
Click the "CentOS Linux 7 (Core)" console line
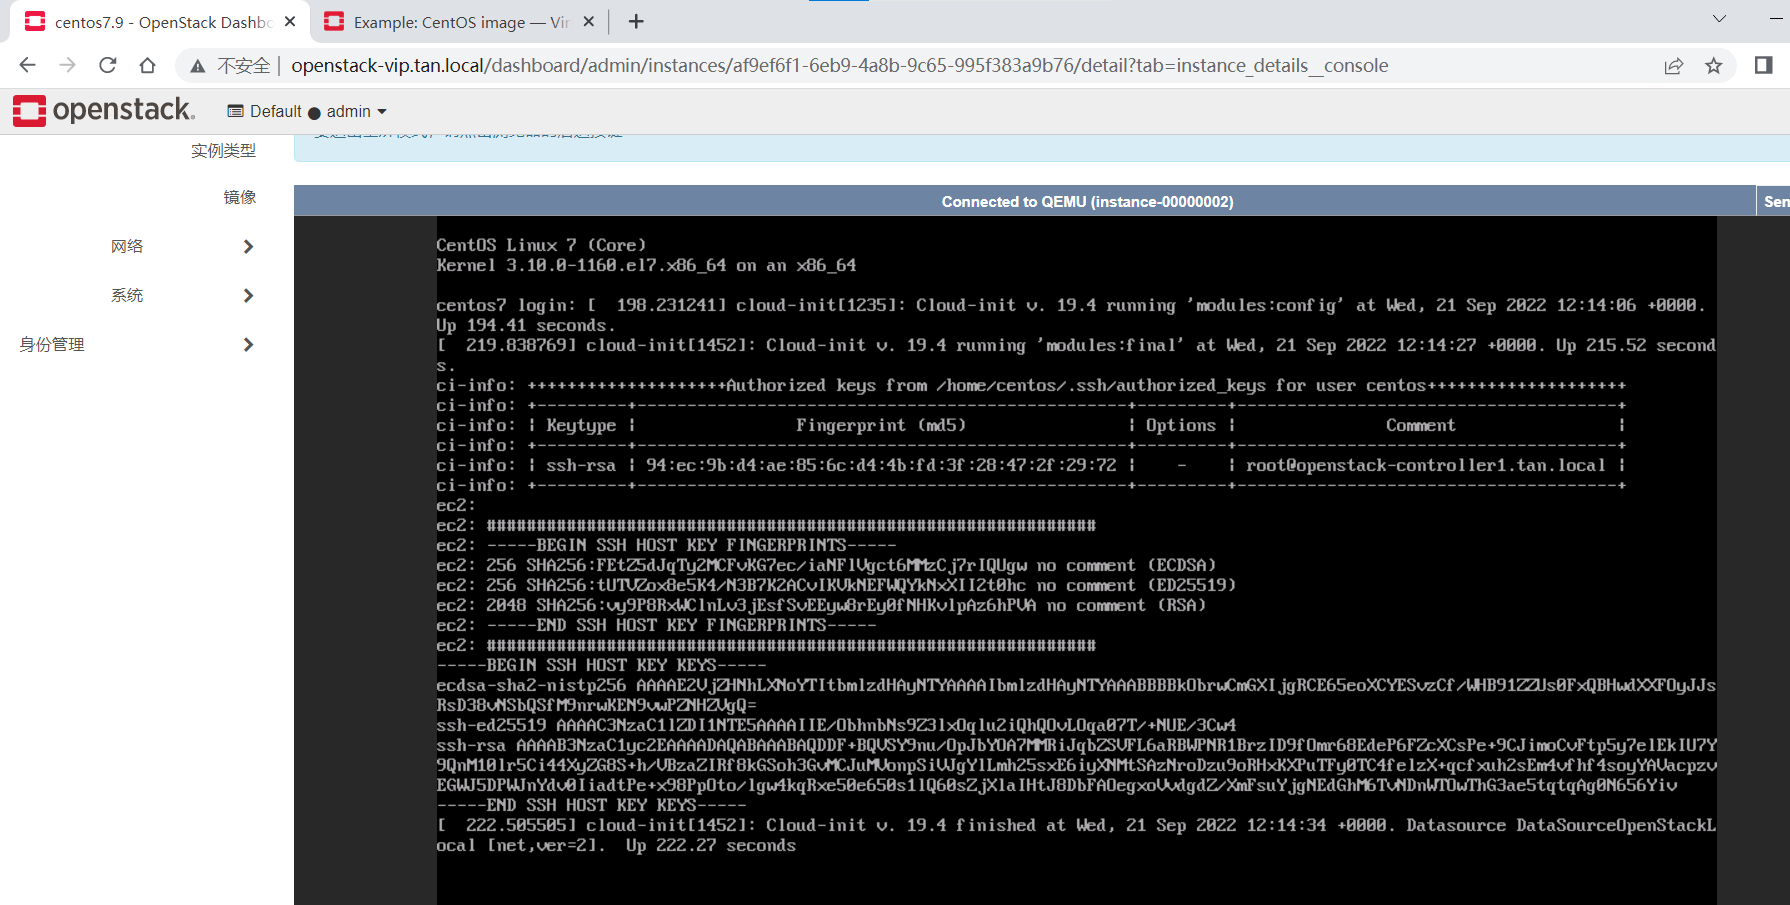[x=541, y=245]
